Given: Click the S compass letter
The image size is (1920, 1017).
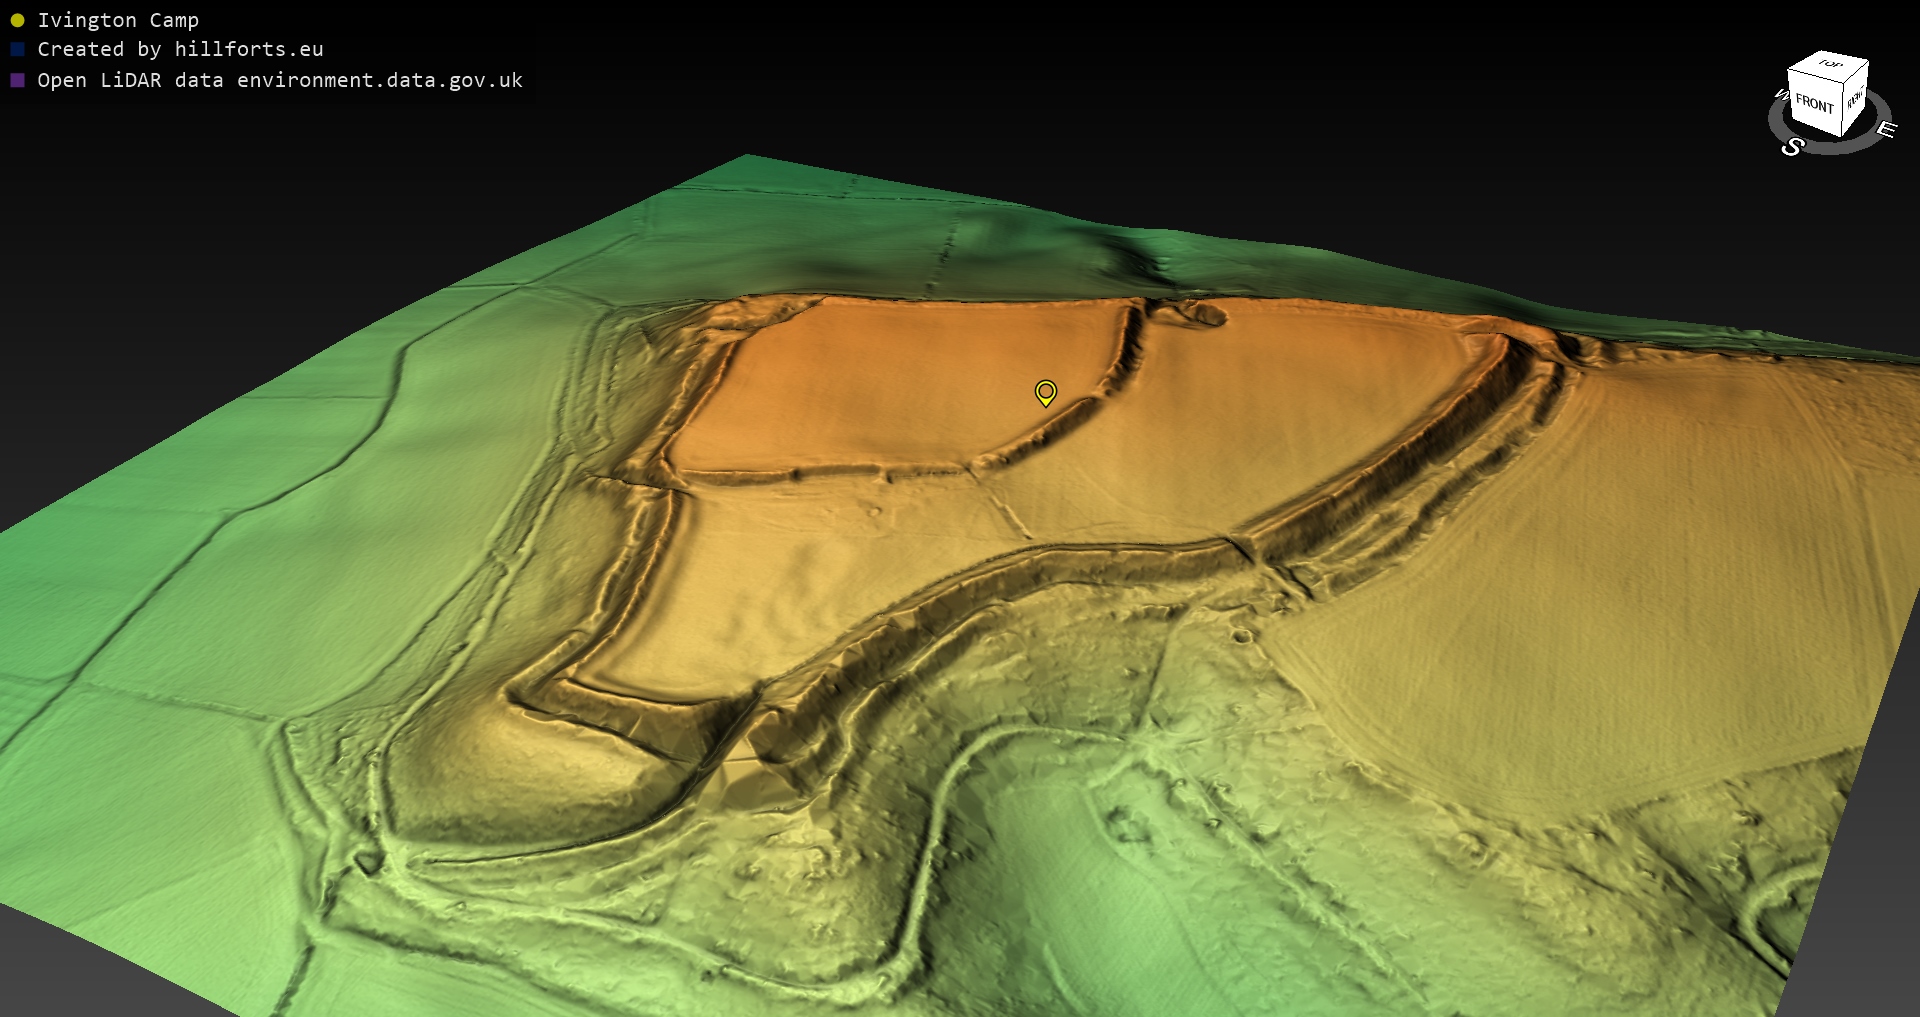Looking at the screenshot, I should (x=1792, y=147).
